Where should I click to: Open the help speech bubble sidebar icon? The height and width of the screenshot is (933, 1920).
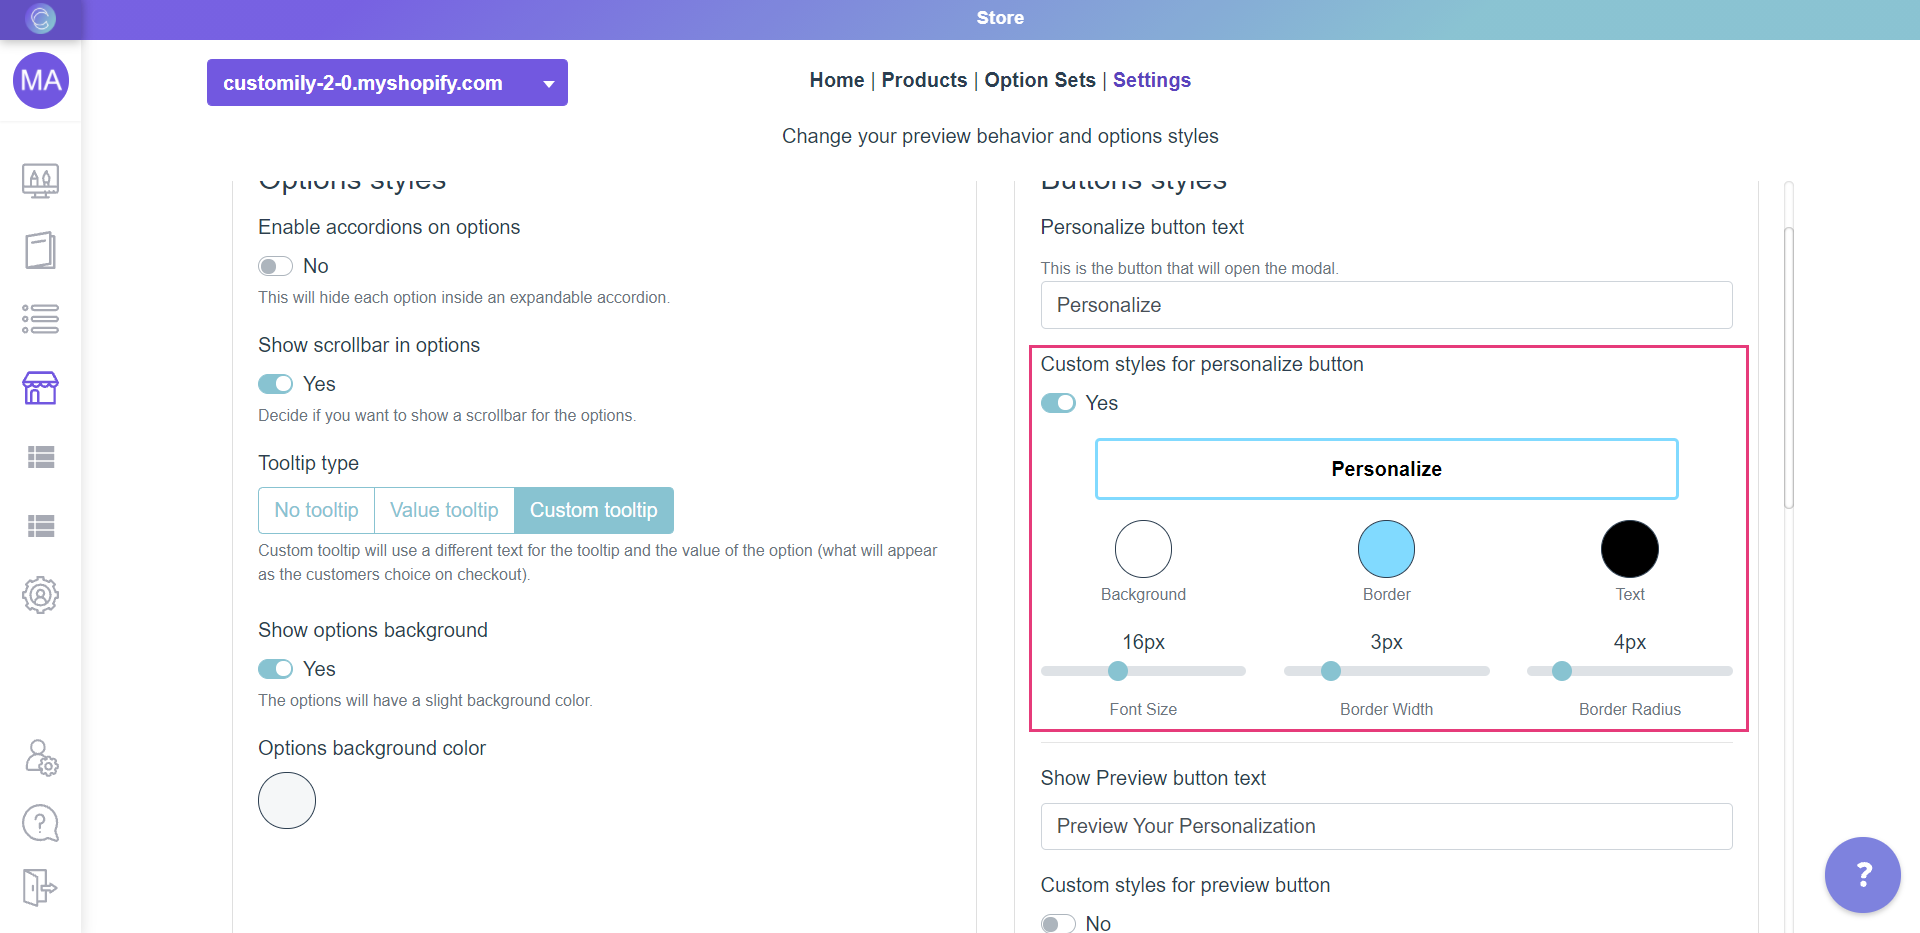point(40,824)
